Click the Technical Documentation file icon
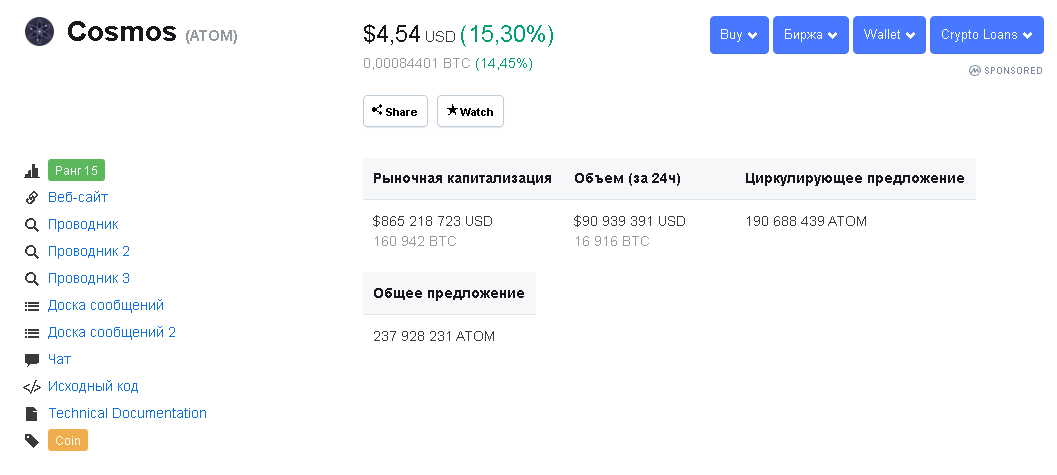 click(32, 414)
